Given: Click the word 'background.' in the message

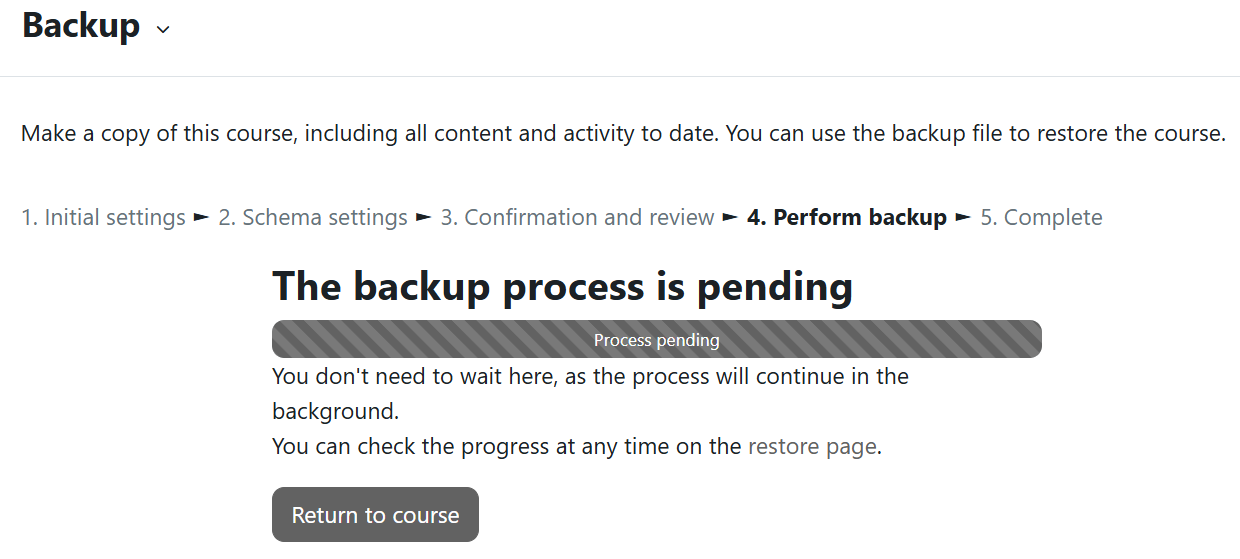Looking at the screenshot, I should coord(335,411).
